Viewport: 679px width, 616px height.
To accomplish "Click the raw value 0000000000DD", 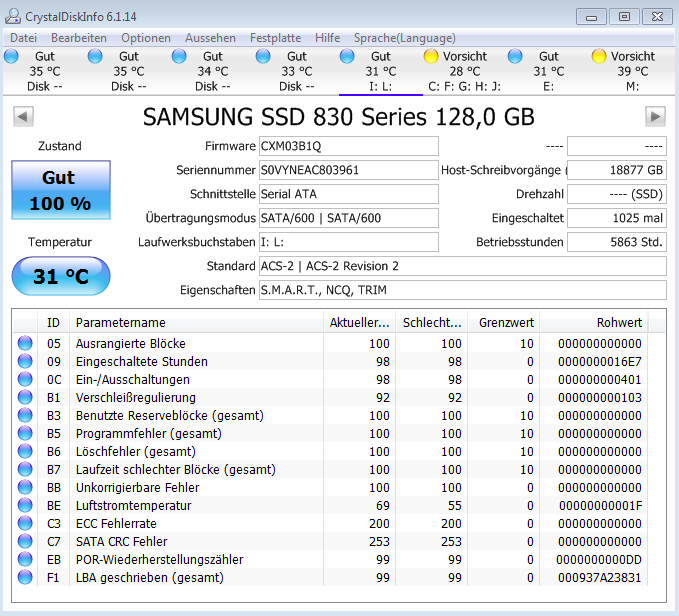I will (x=599, y=560).
